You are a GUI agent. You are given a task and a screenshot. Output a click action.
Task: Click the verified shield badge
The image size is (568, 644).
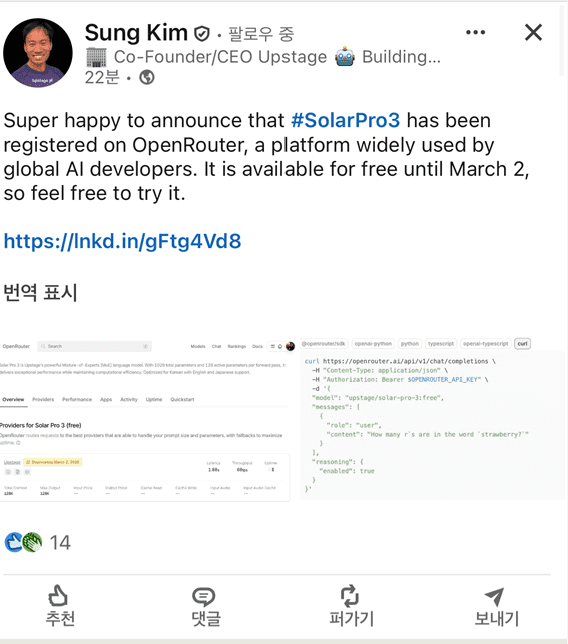click(202, 34)
